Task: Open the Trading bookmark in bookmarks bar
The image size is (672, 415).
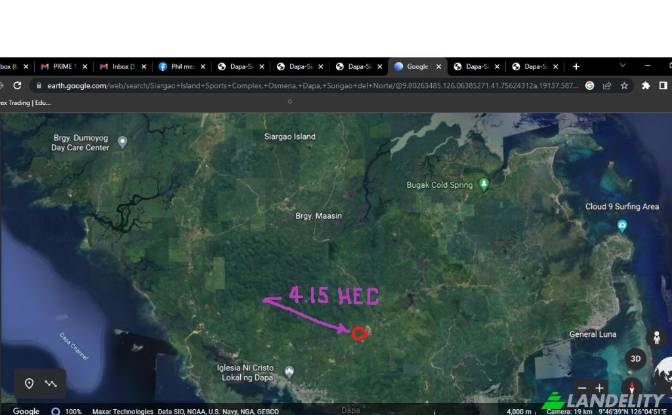Action: (x=26, y=103)
